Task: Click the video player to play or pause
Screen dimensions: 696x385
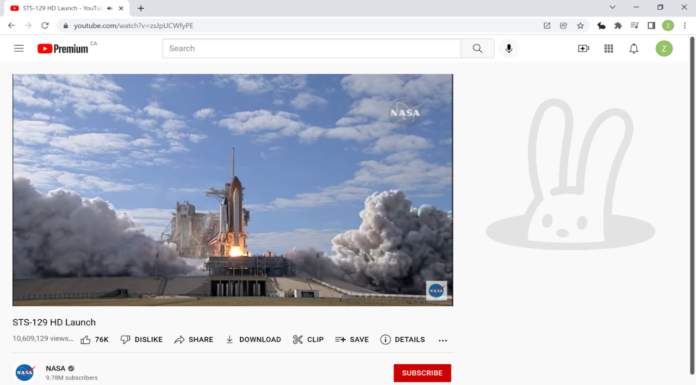Action: (x=233, y=190)
